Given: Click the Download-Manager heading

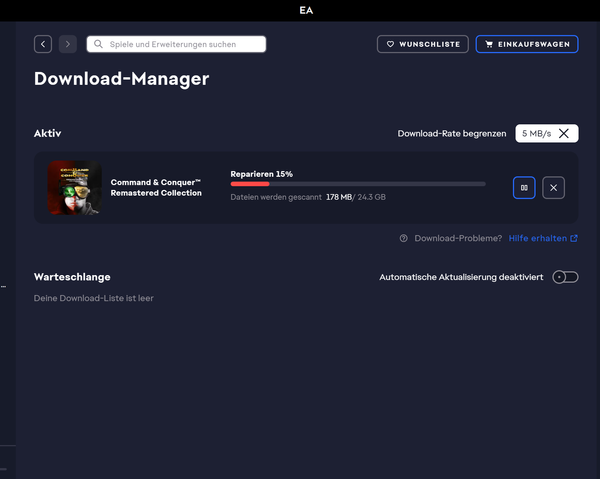Looking at the screenshot, I should pyautogui.click(x=121, y=79).
